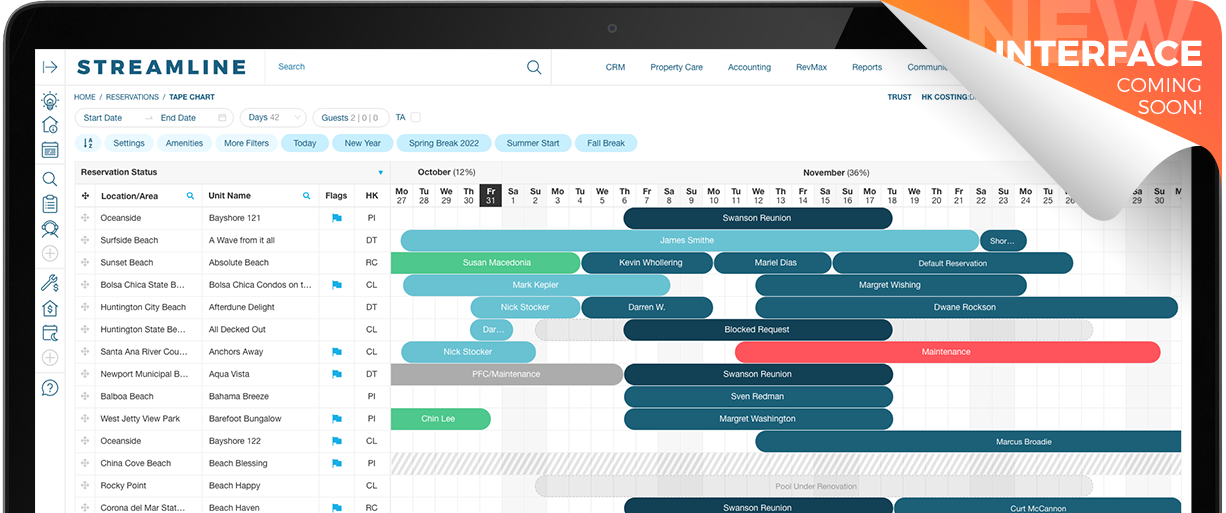The image size is (1226, 513).
Task: Open the CRM menu
Action: [615, 68]
